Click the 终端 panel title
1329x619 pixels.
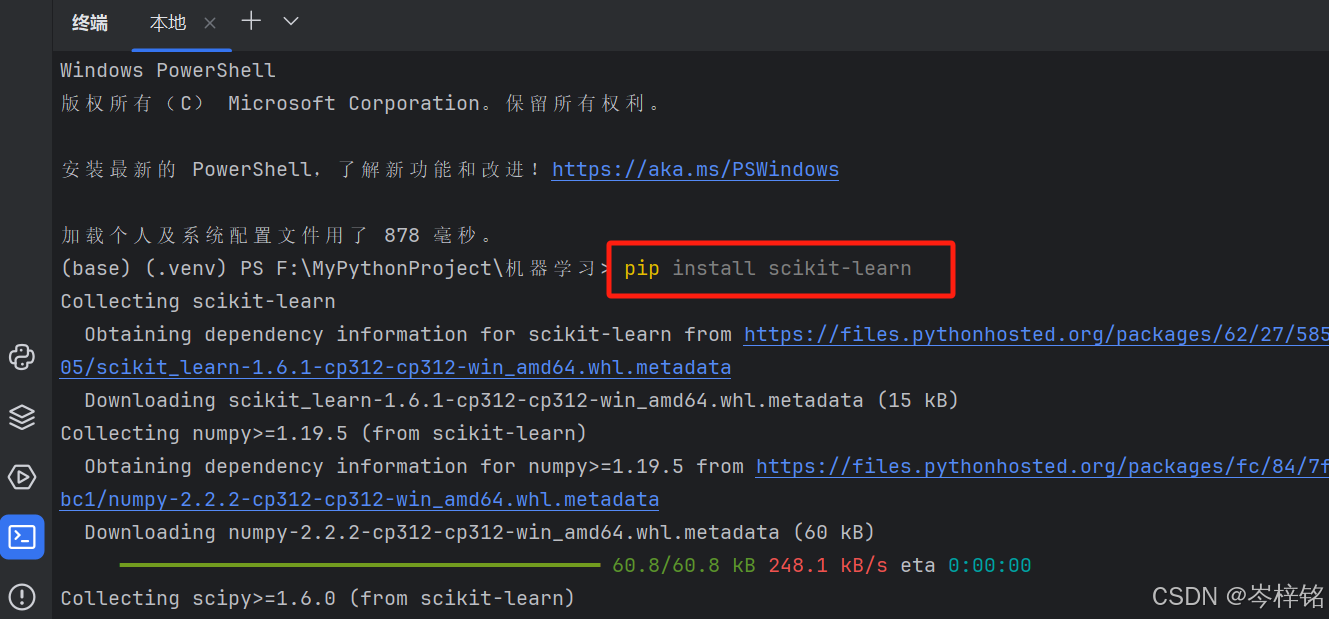click(x=90, y=23)
